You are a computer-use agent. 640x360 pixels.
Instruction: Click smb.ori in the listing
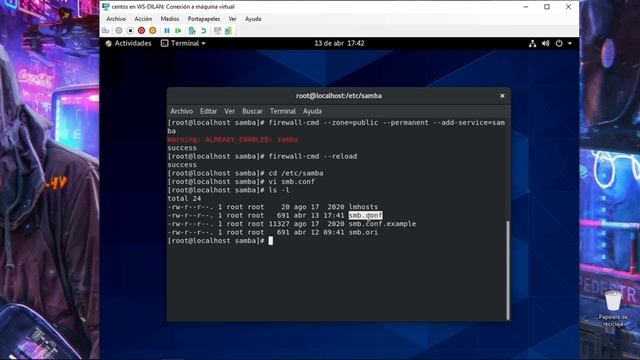coord(363,232)
